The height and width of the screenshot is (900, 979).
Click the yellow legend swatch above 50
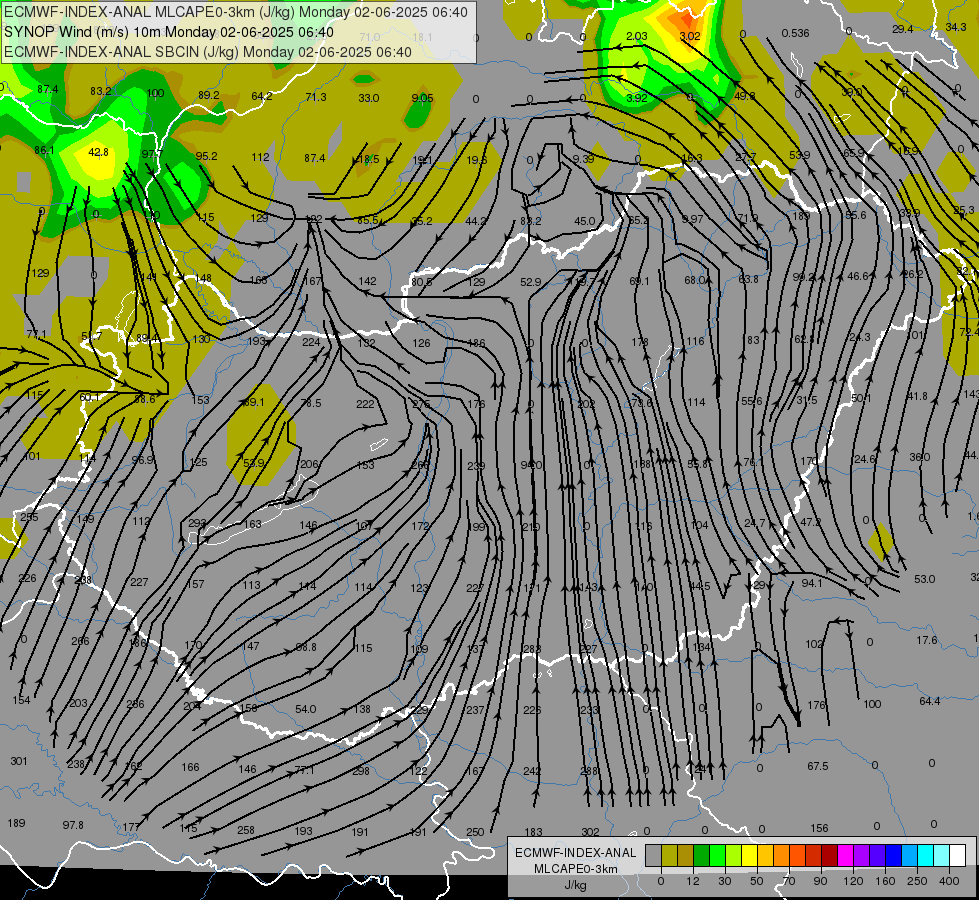click(749, 855)
